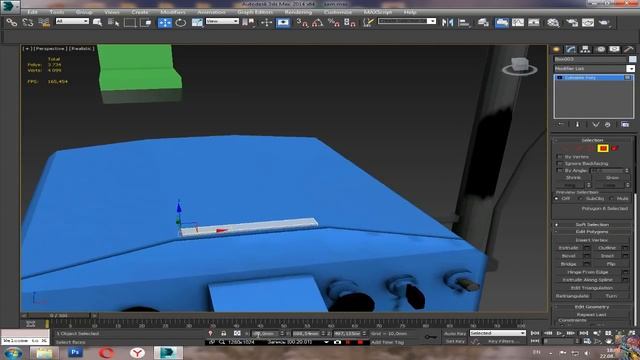
Task: Switch to the Create command panel tab
Action: (x=556, y=49)
